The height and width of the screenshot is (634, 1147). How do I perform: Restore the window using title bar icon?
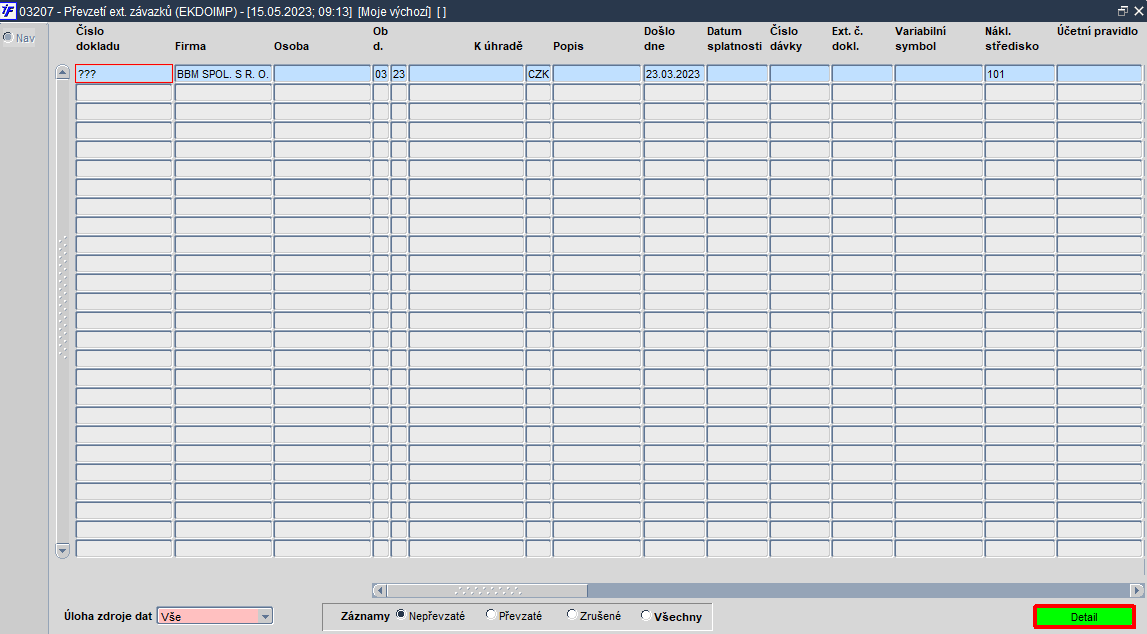point(1123,11)
